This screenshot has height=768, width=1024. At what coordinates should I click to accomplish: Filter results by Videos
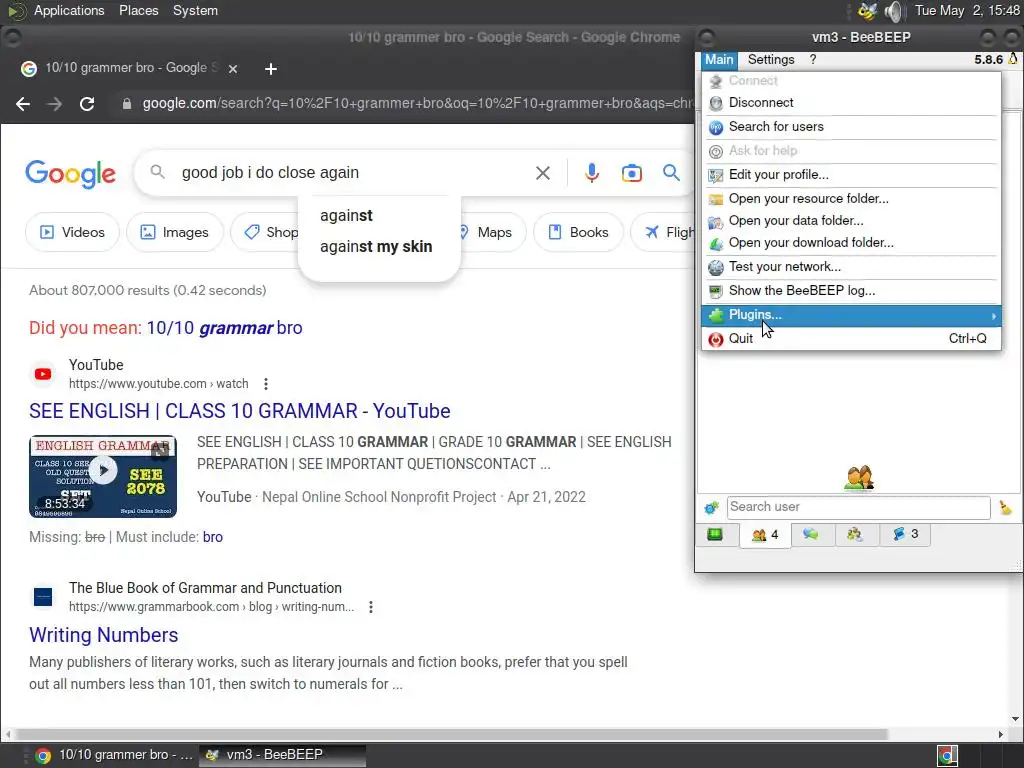72,232
